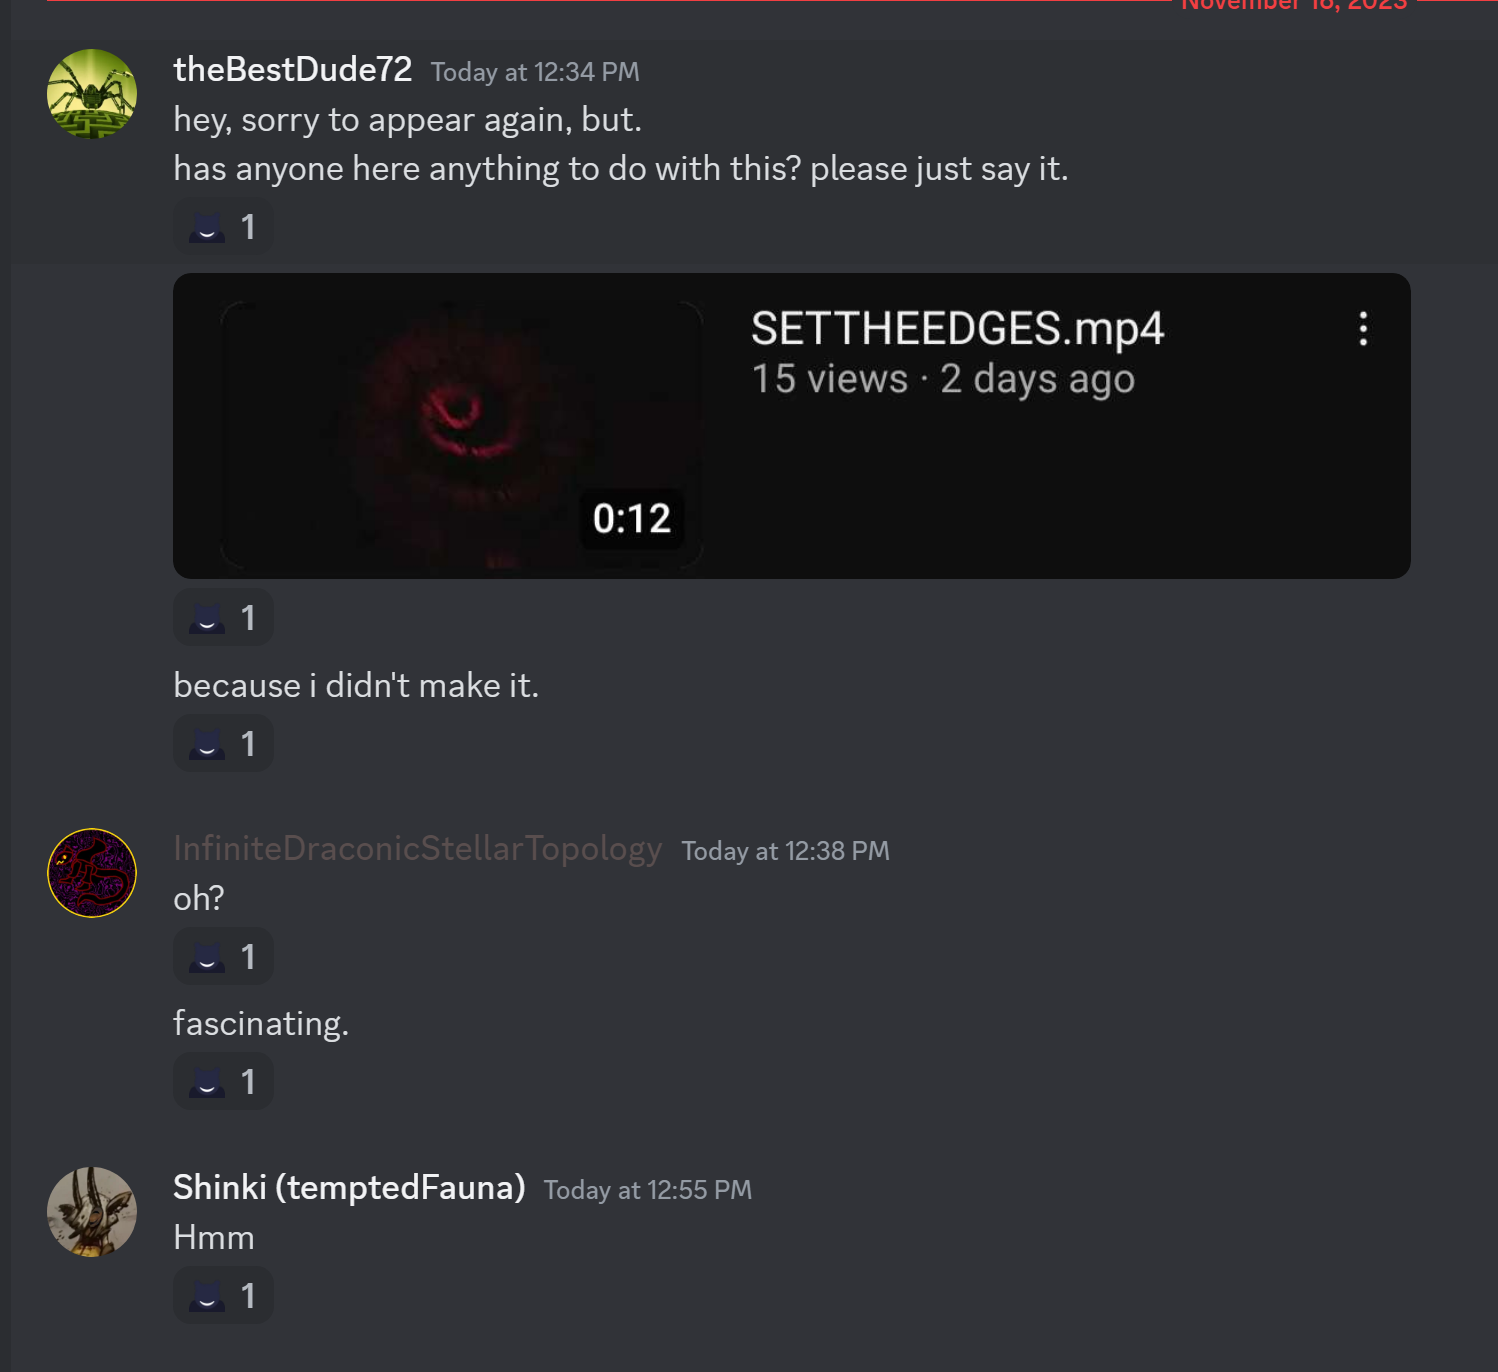Click the 'Today at 12:38 PM' timestamp
The width and height of the screenshot is (1498, 1372).
(785, 851)
